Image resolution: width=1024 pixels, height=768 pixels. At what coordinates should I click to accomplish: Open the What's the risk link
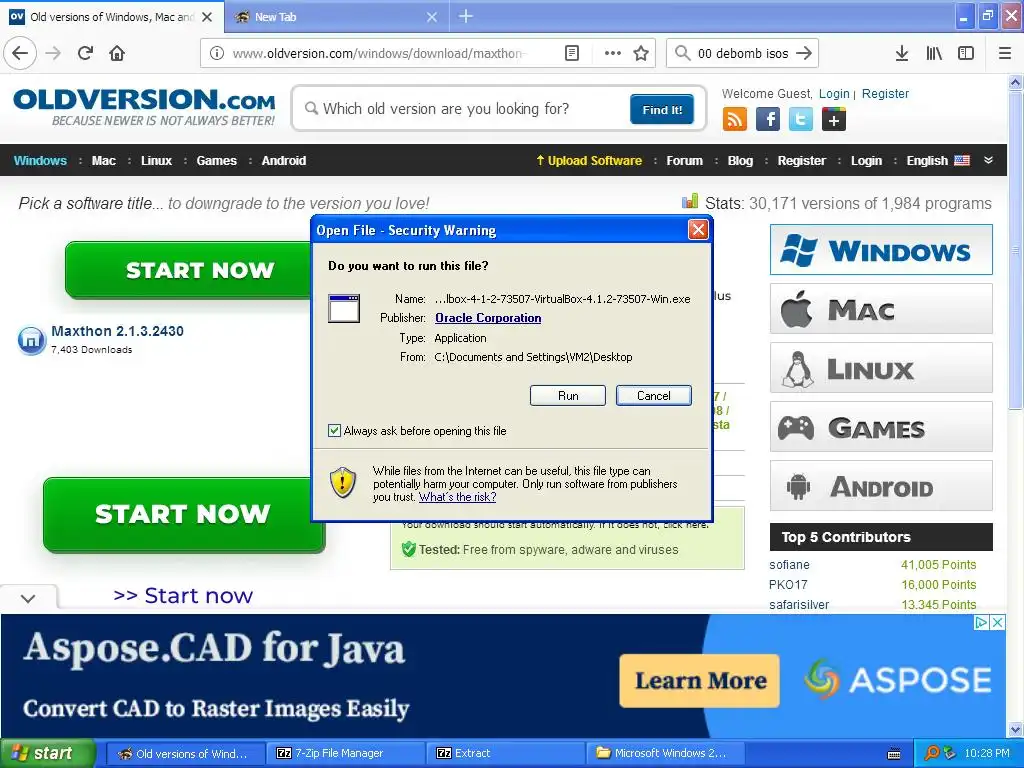457,497
